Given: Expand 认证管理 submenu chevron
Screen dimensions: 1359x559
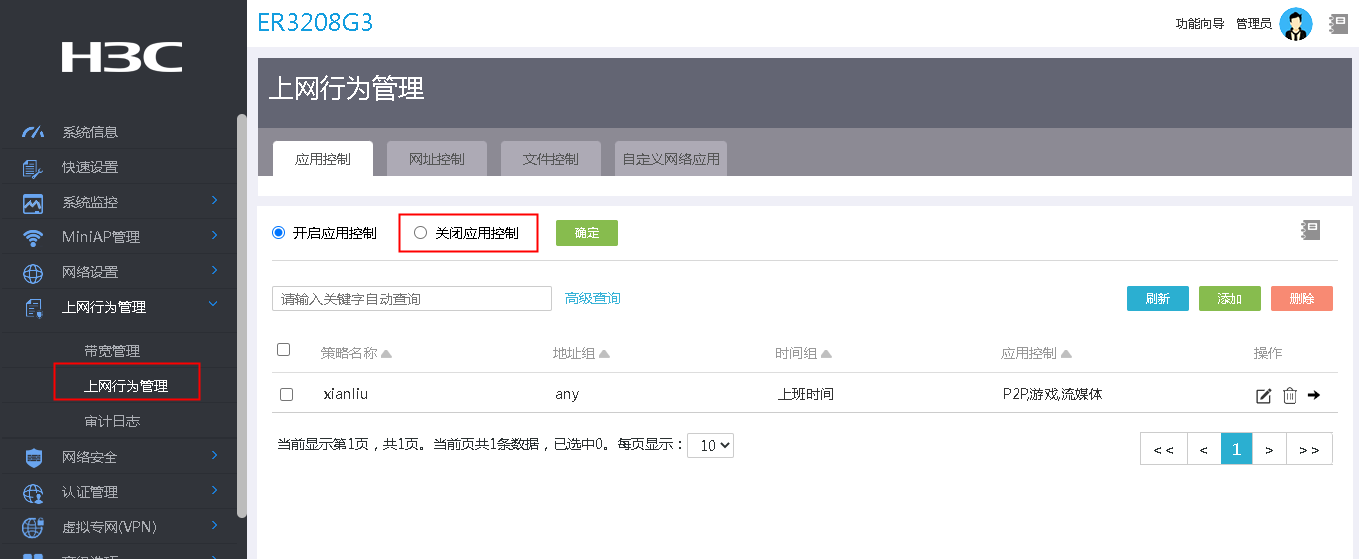Looking at the screenshot, I should (x=214, y=491).
